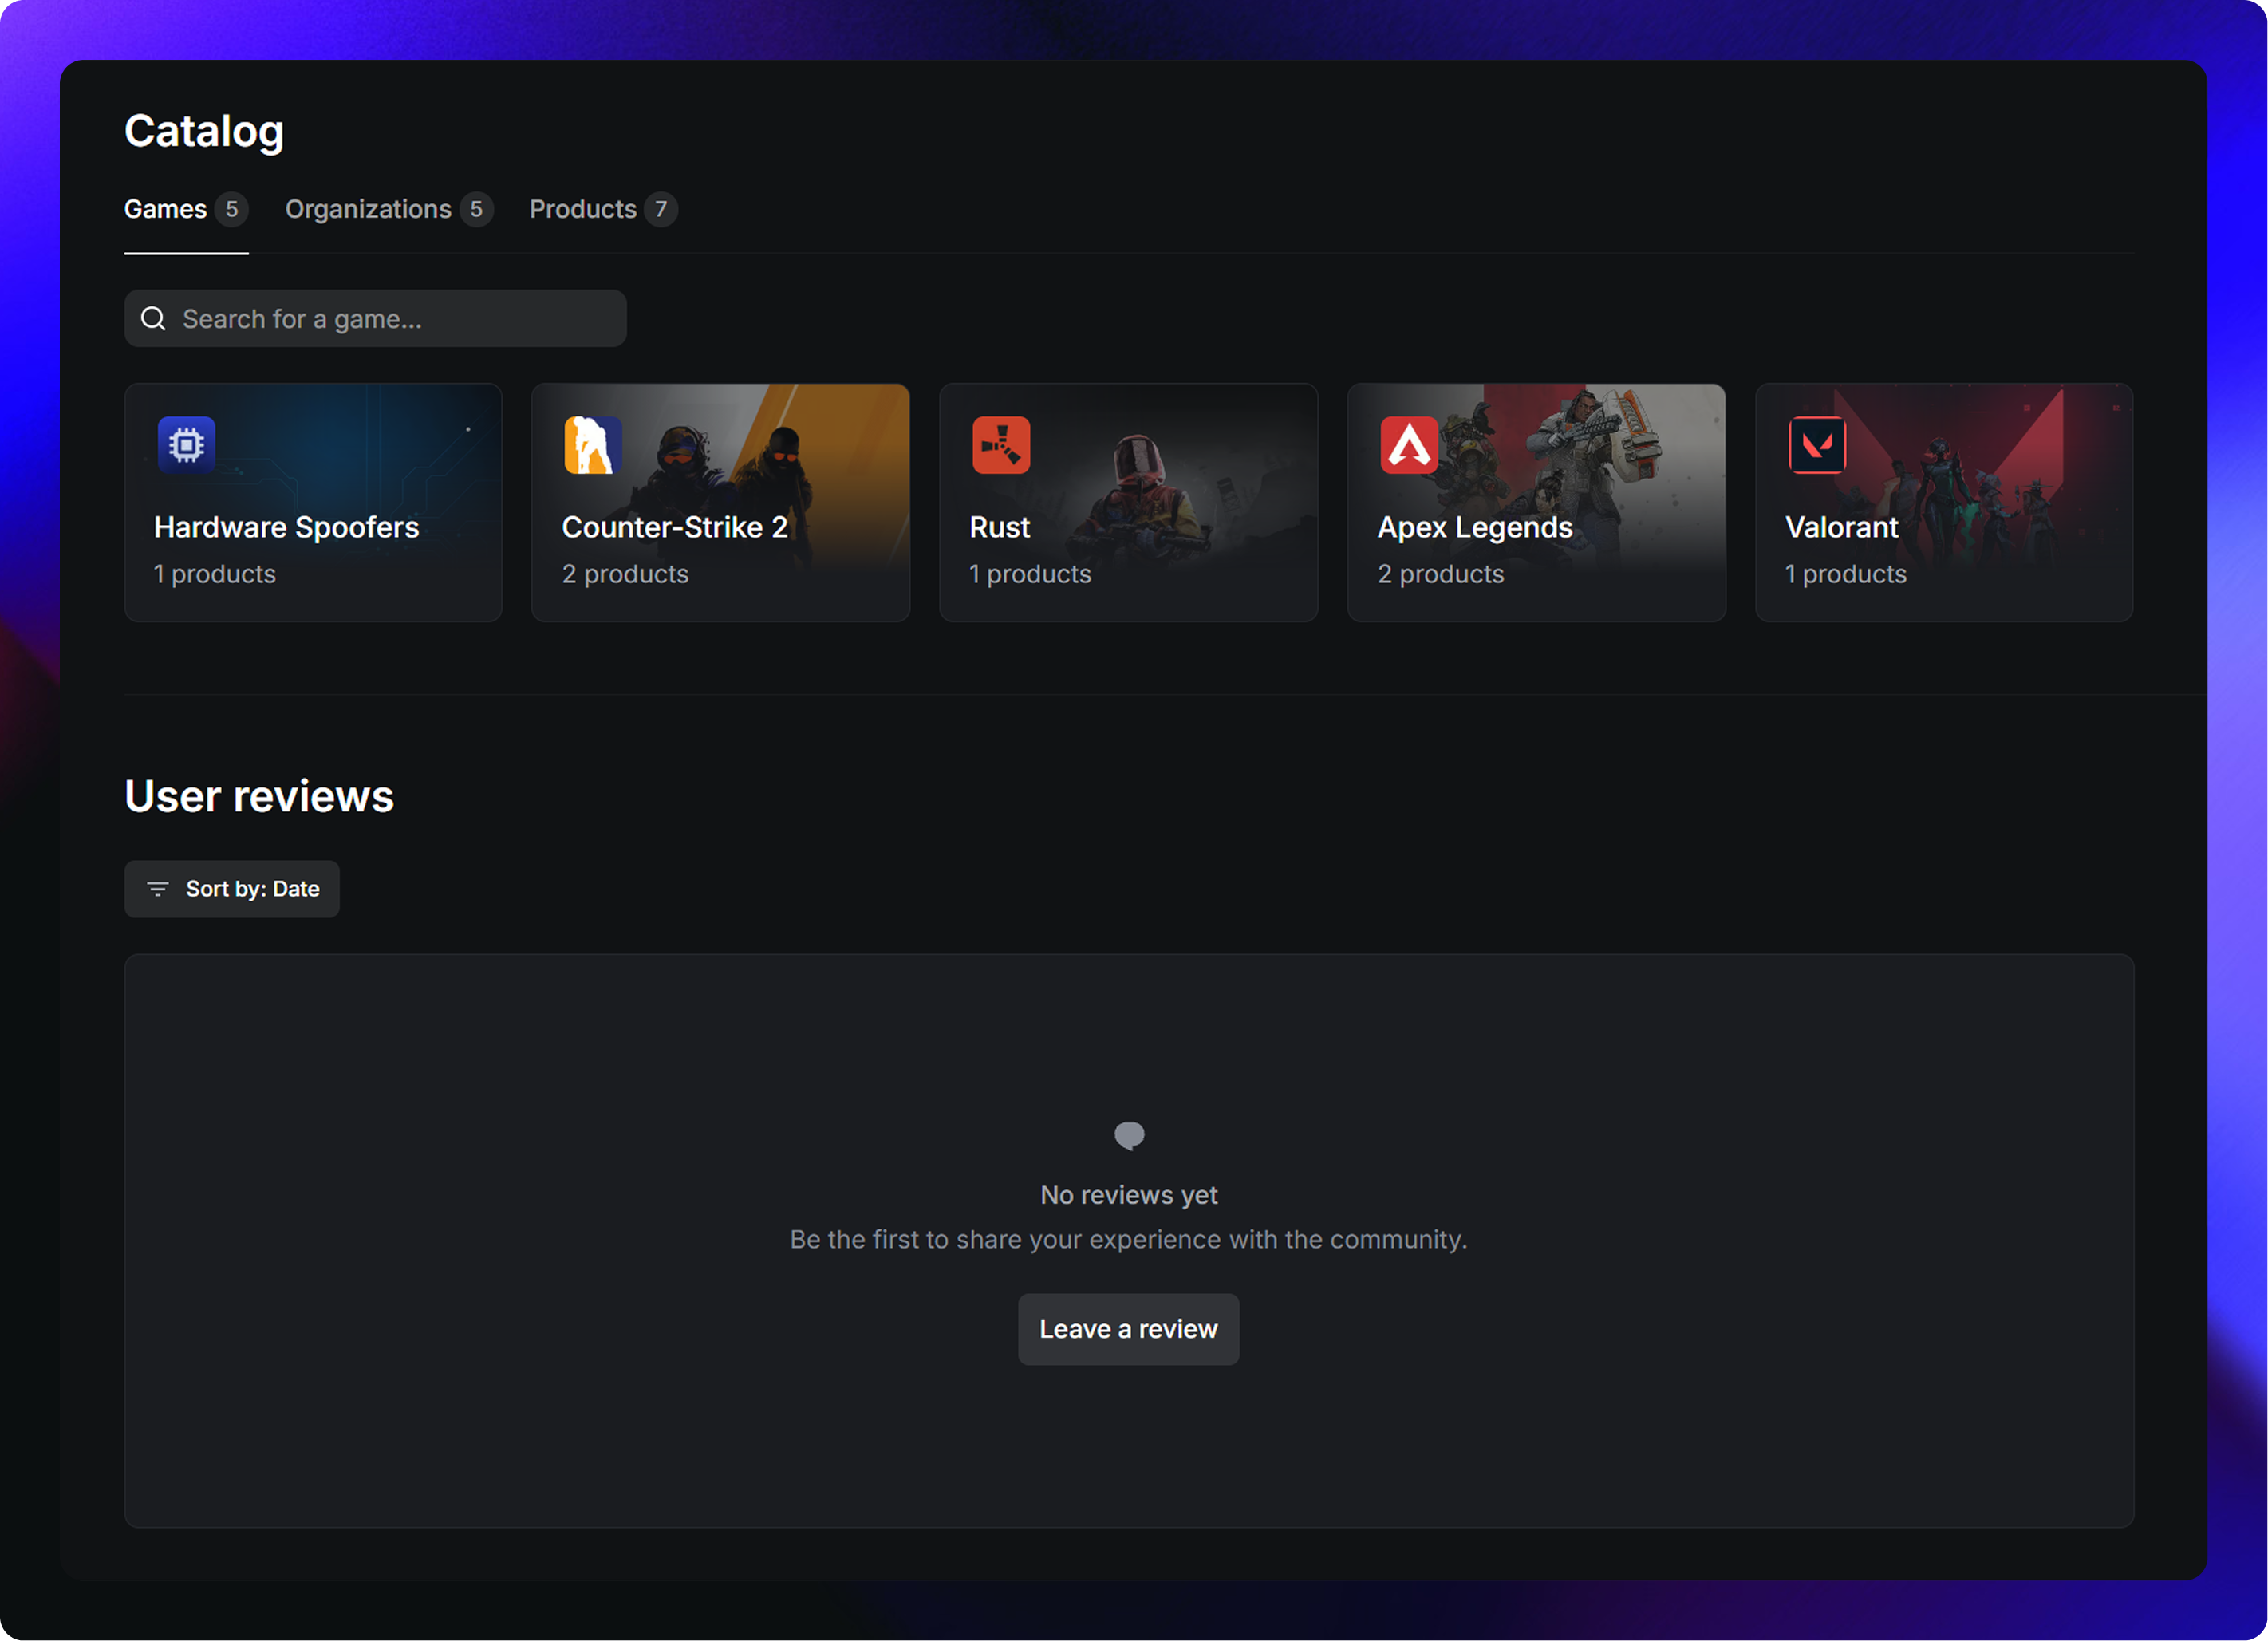Click the Products tab count badge 7
The width and height of the screenshot is (2268, 1641).
tap(661, 209)
